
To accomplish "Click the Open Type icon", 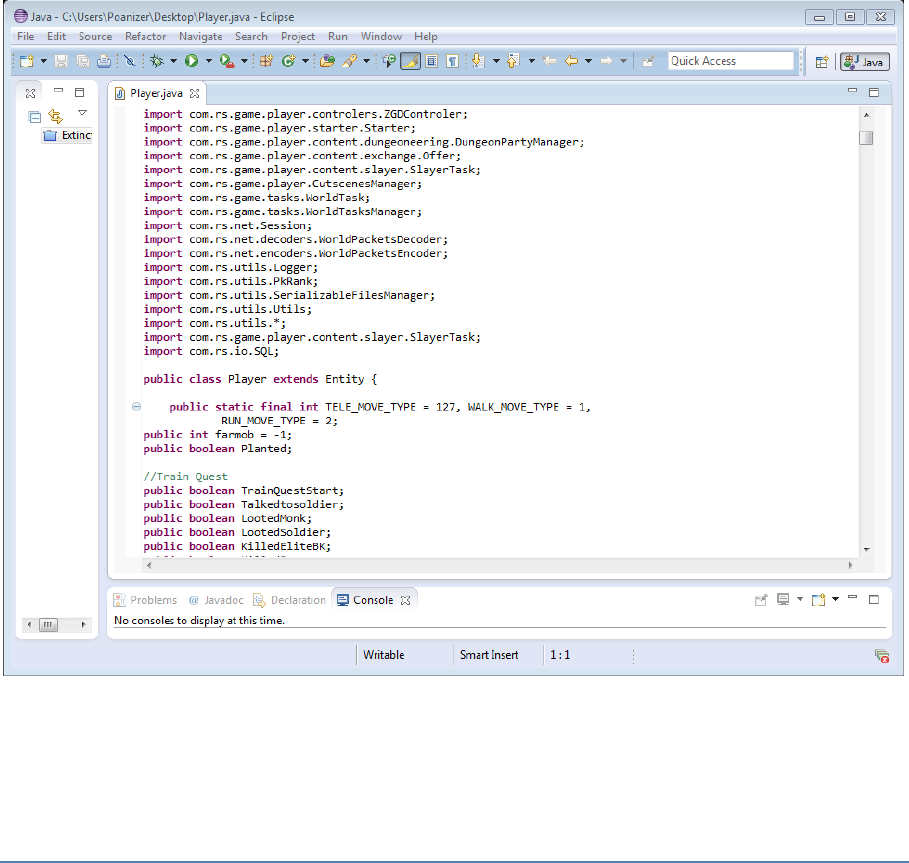I will (x=326, y=61).
